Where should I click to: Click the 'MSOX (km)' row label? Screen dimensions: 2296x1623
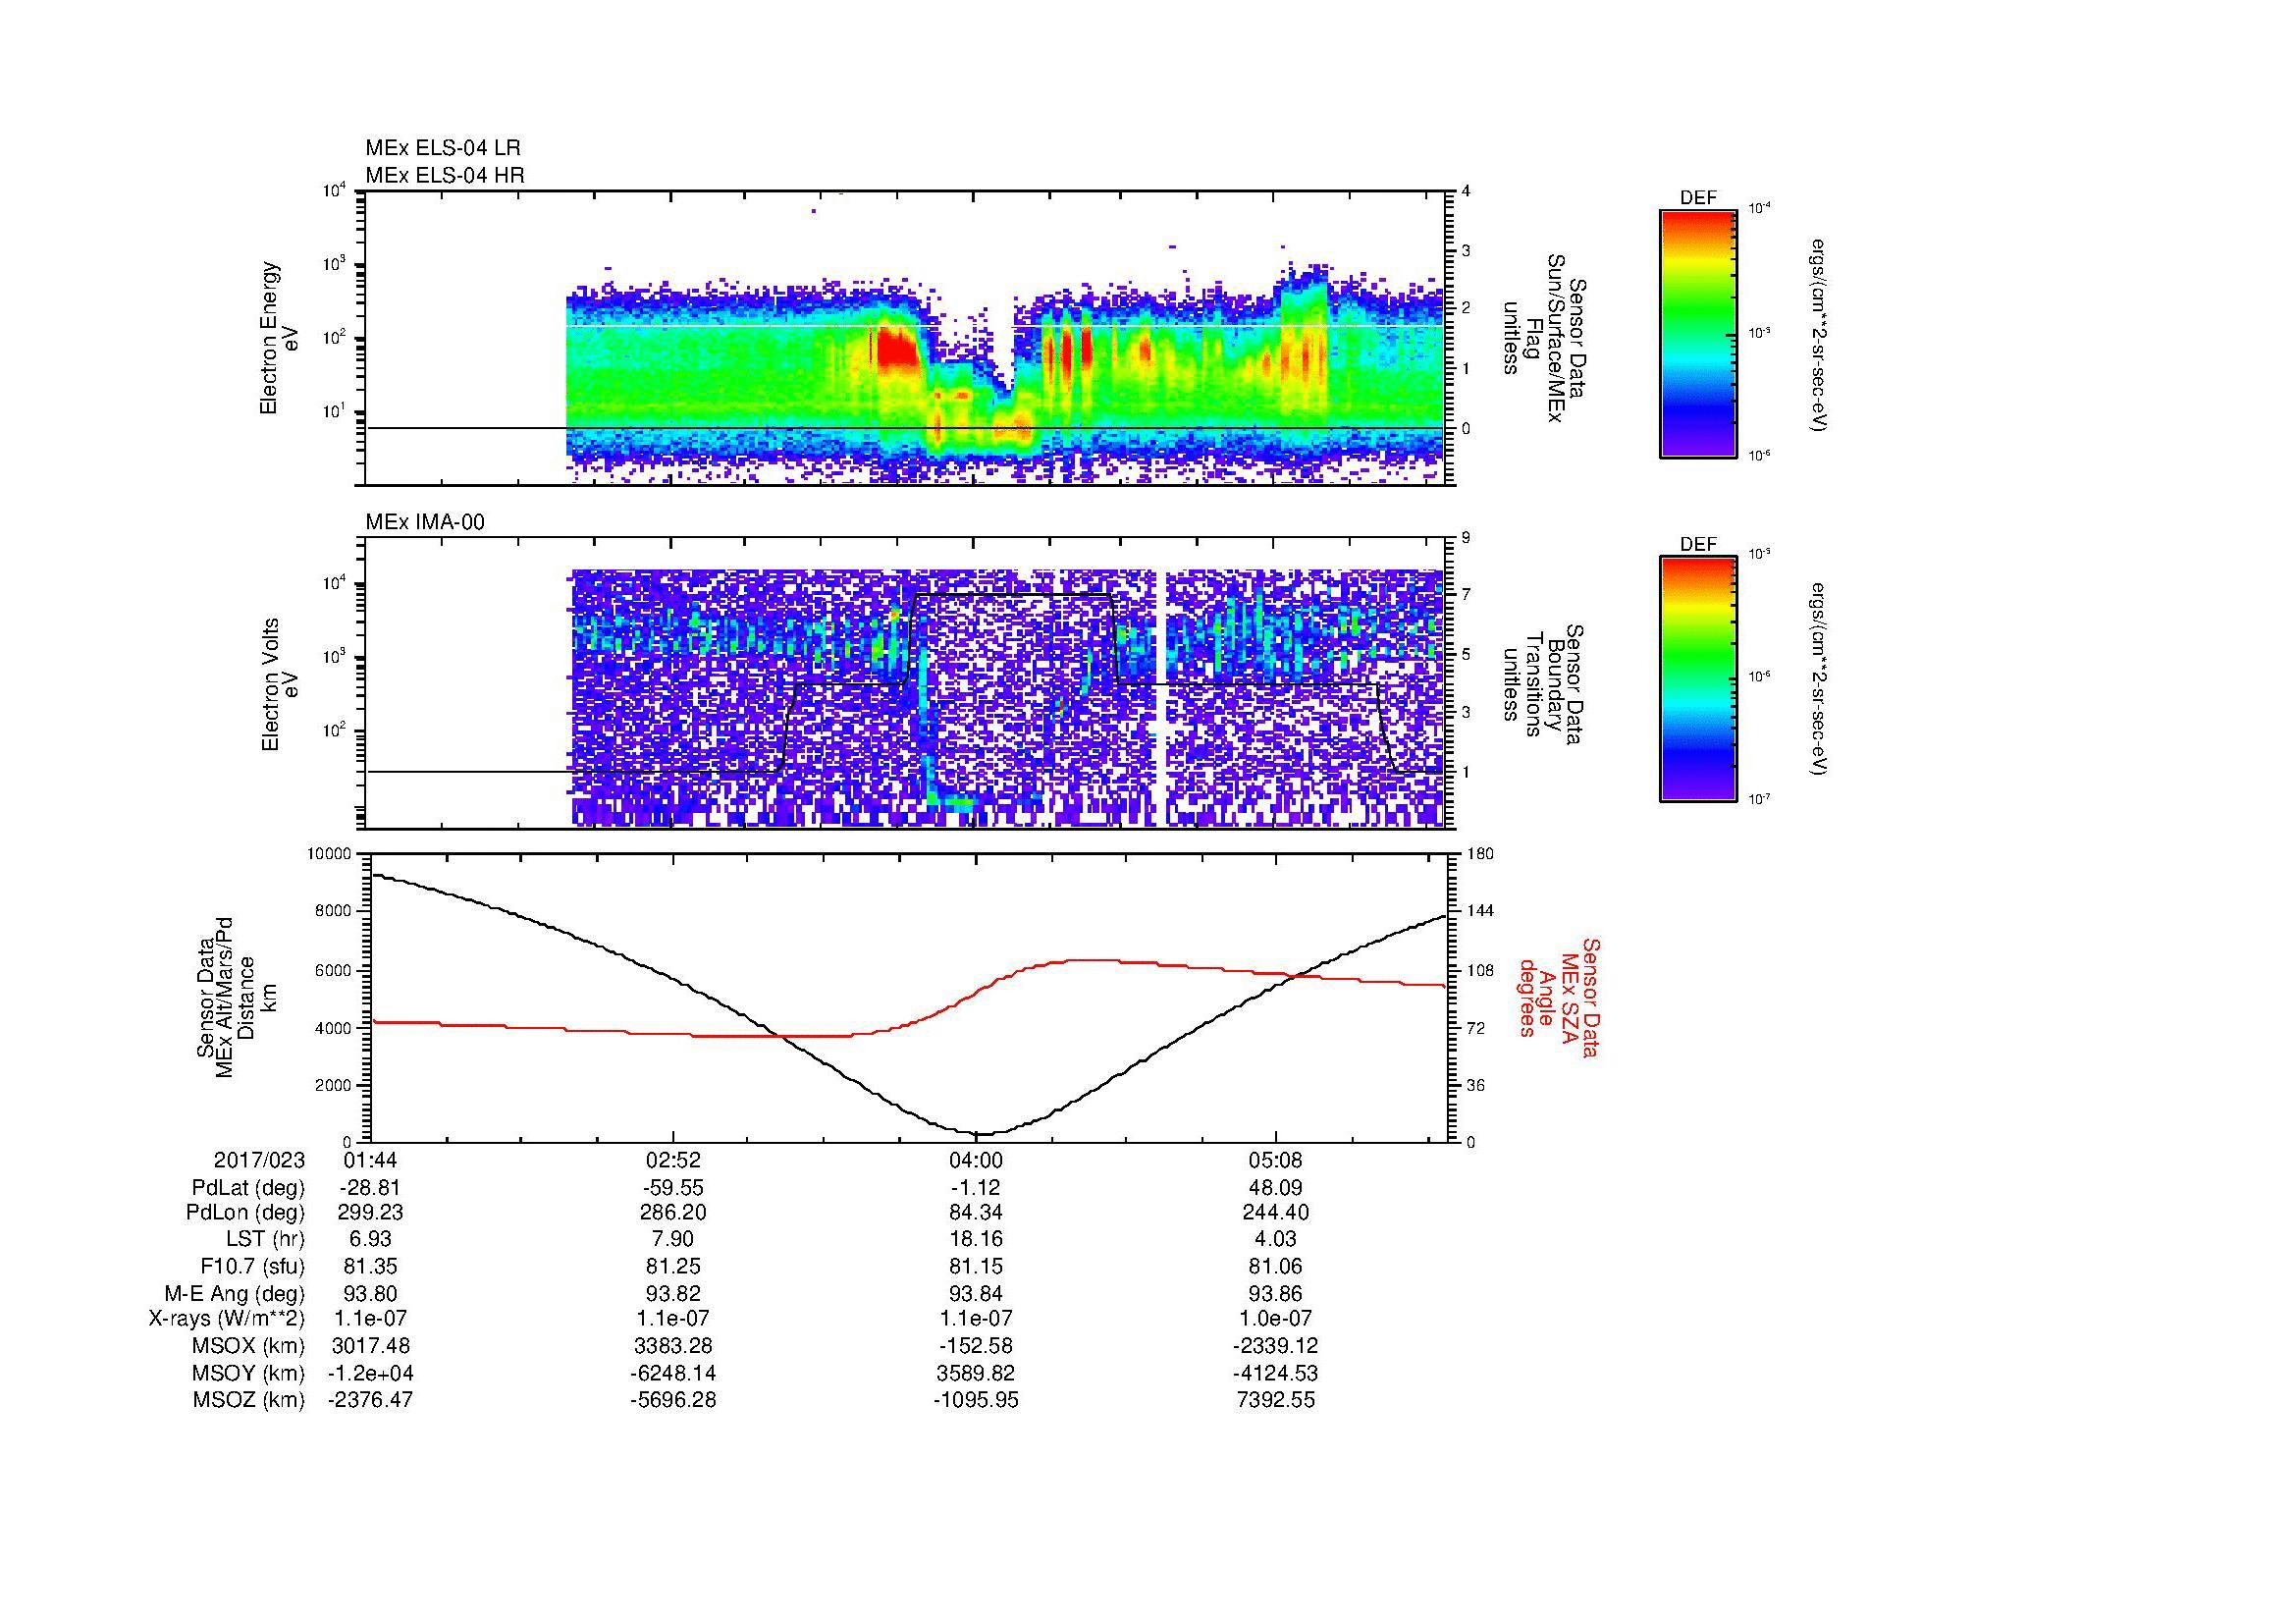tap(248, 1346)
